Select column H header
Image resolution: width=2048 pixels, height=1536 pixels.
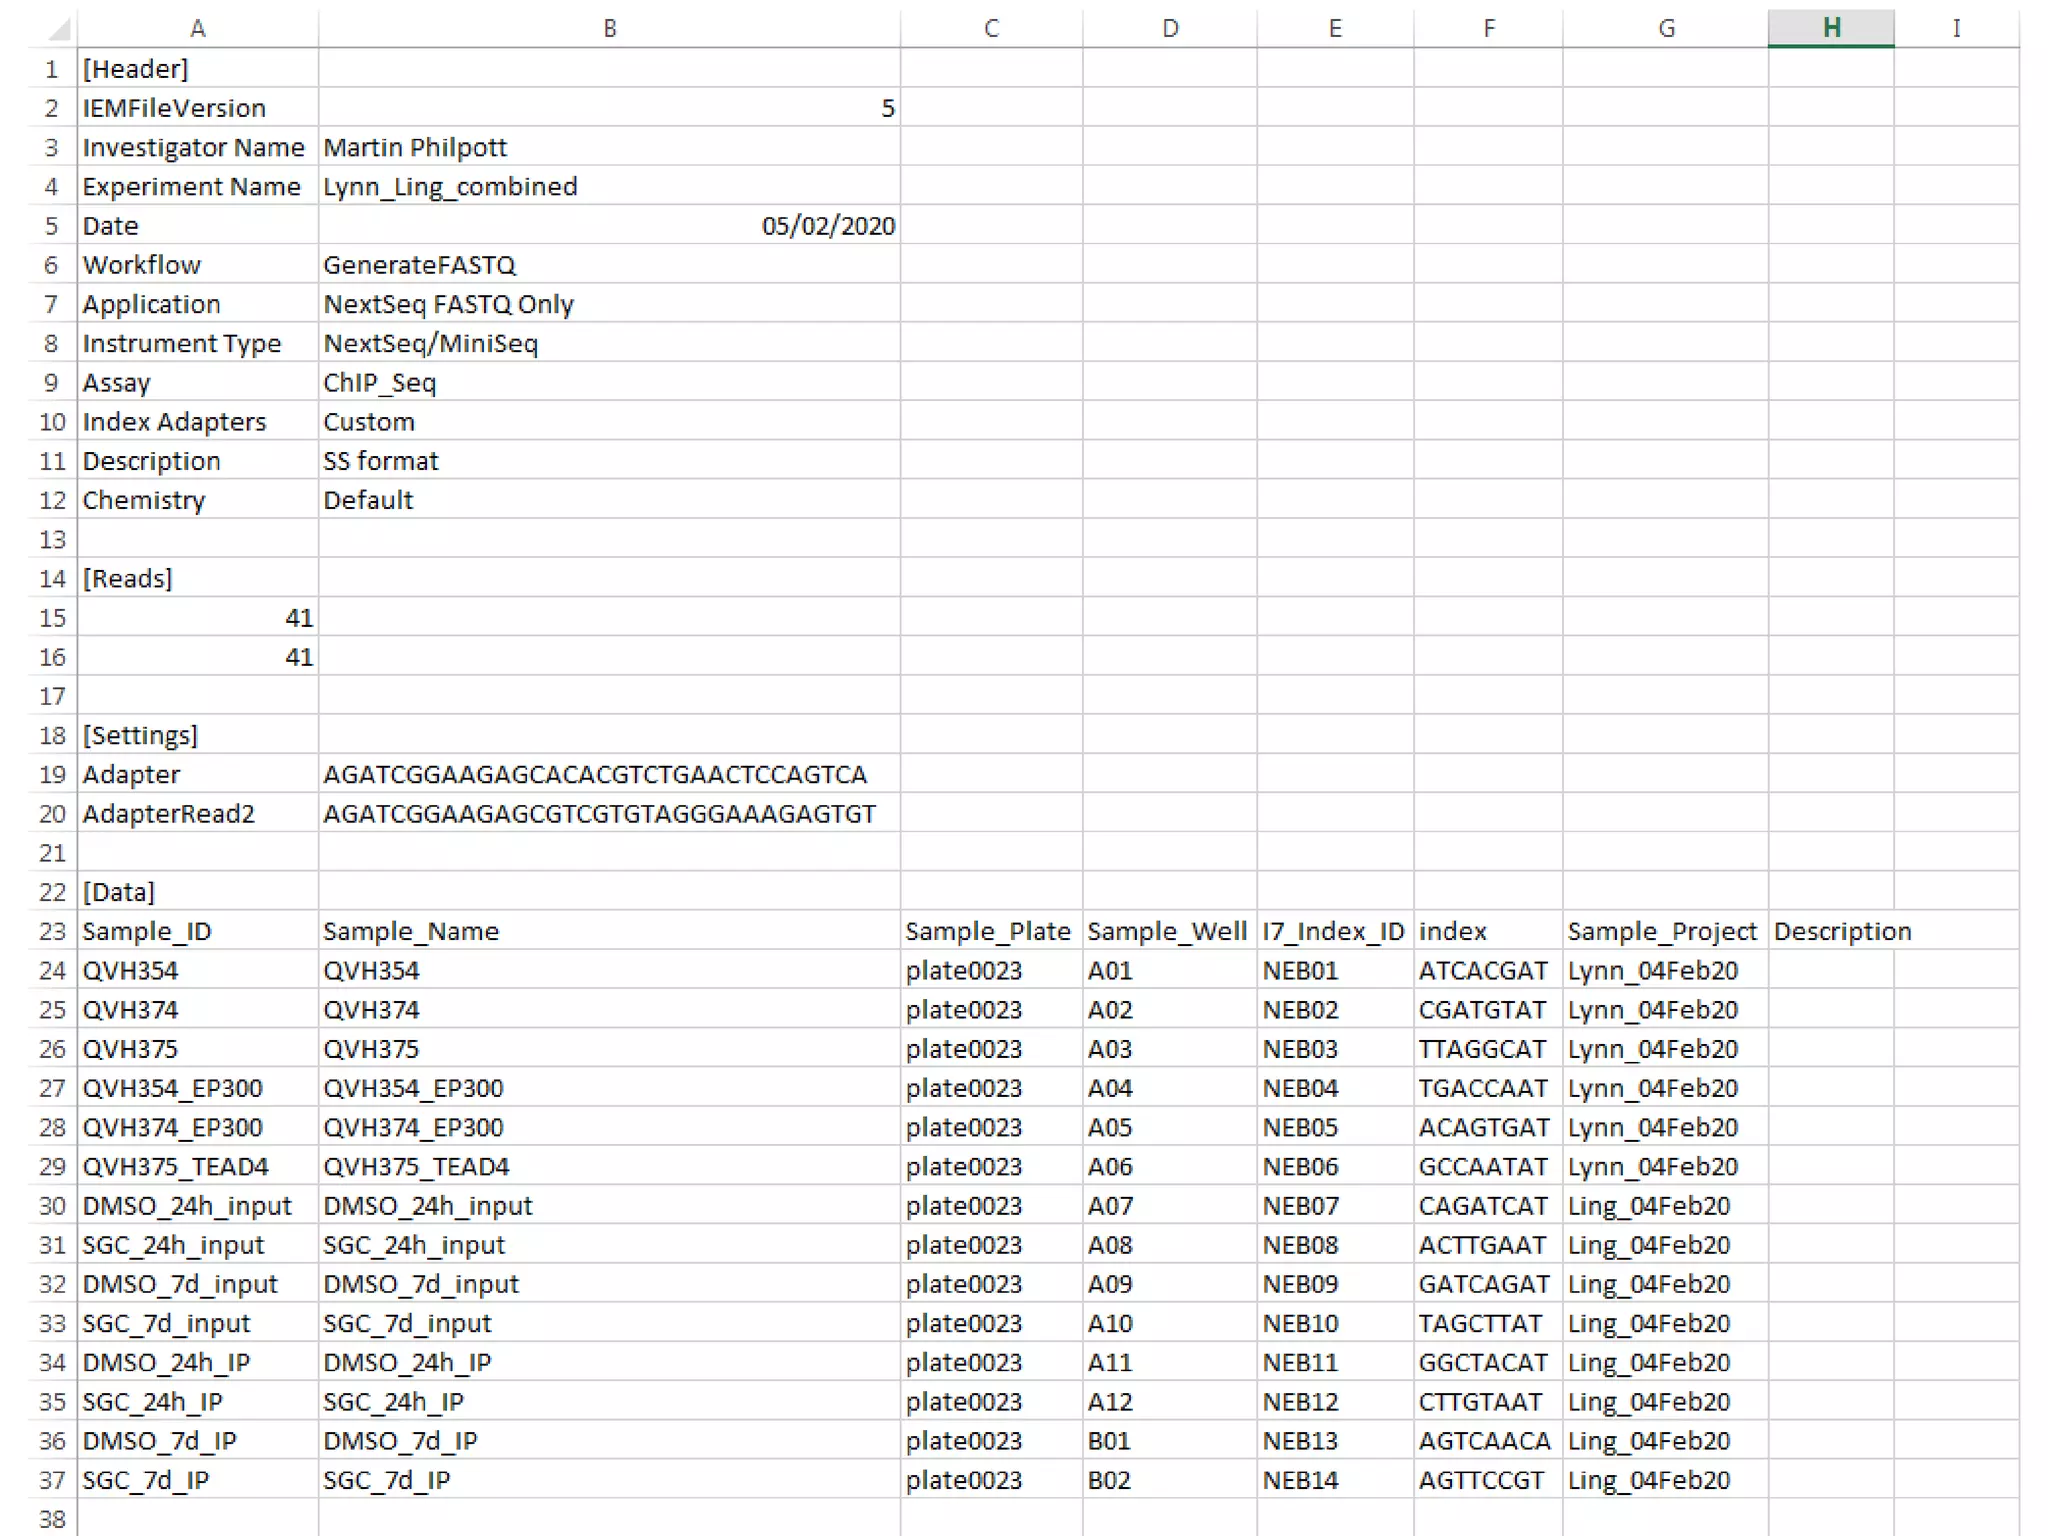pos(1830,28)
